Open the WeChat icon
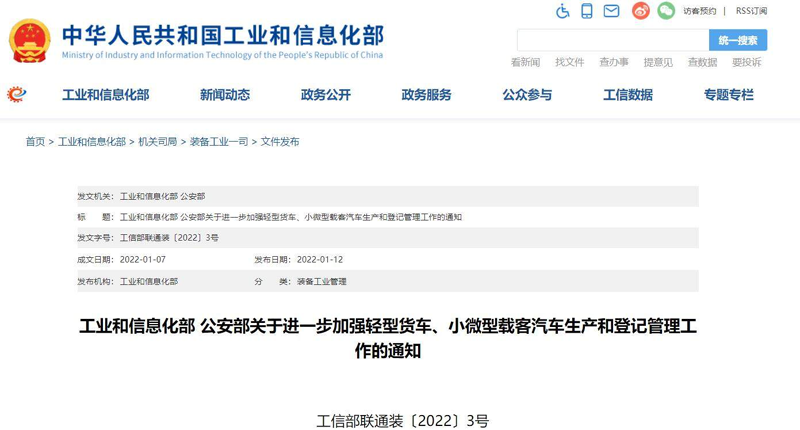This screenshot has height=430, width=800. coord(666,11)
